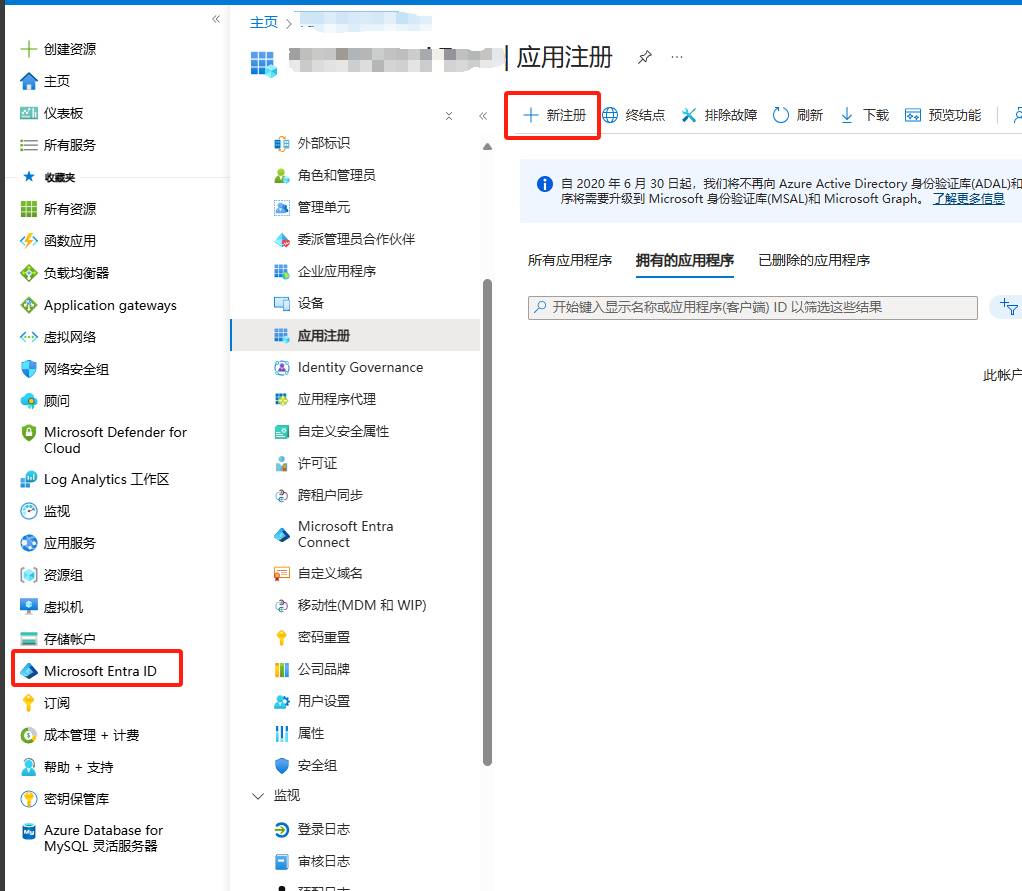This screenshot has width=1022, height=891.
Task: Switch to 所有应用程序 tab
Action: point(570,261)
